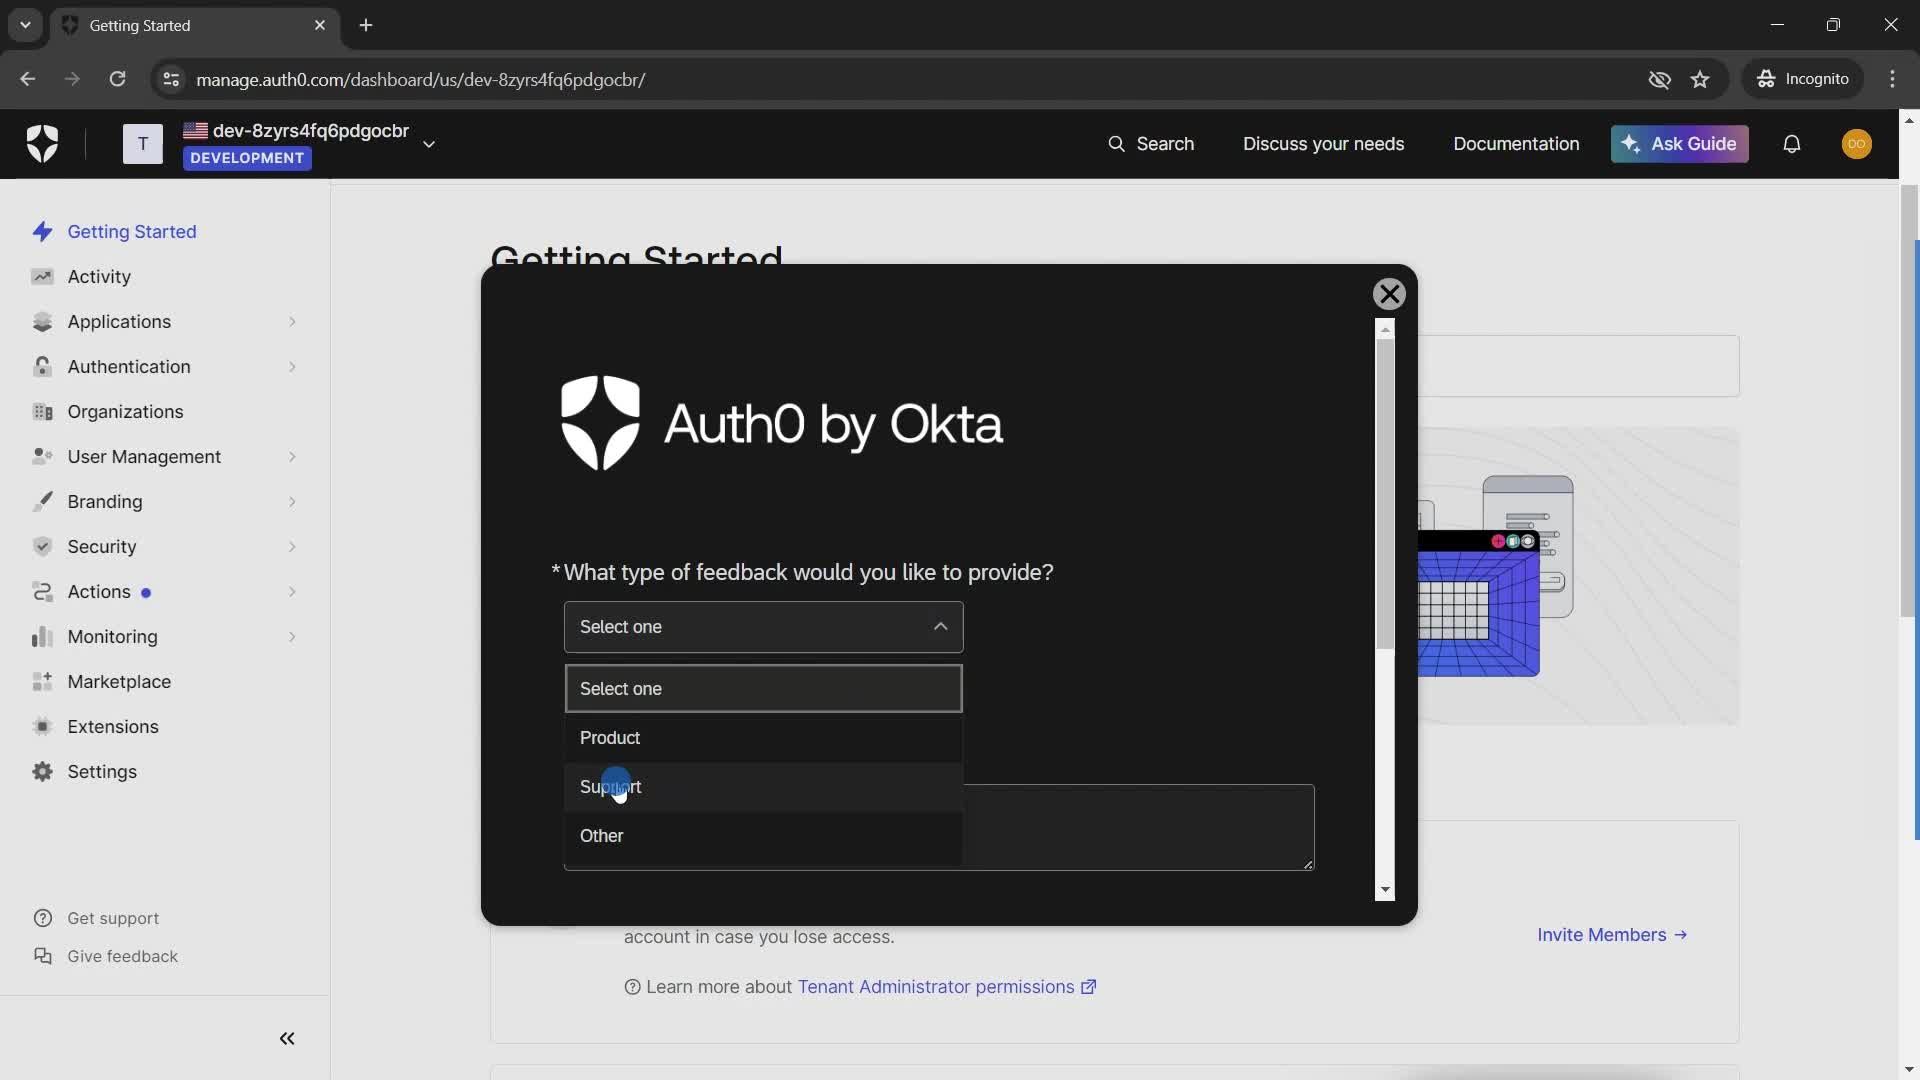Click the User Management people icon

42,457
